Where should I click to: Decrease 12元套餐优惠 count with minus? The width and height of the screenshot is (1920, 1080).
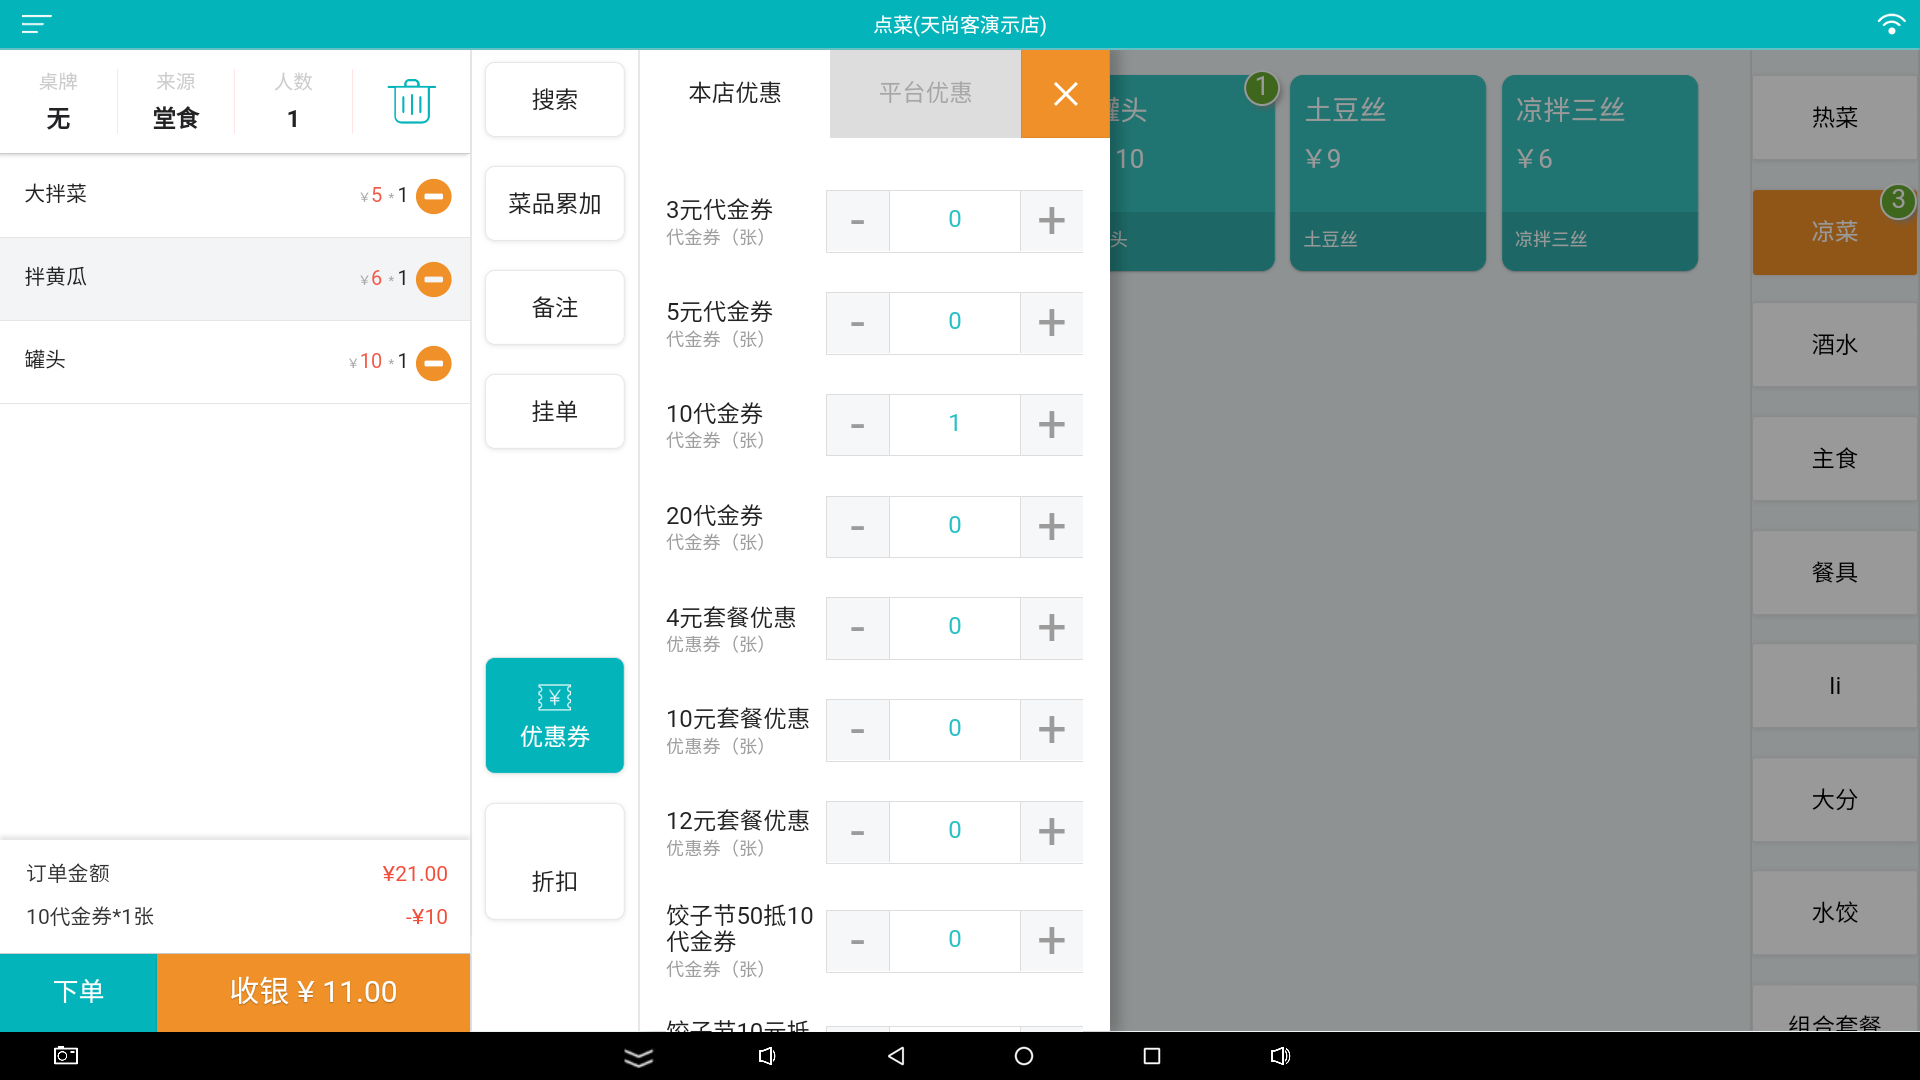857,832
